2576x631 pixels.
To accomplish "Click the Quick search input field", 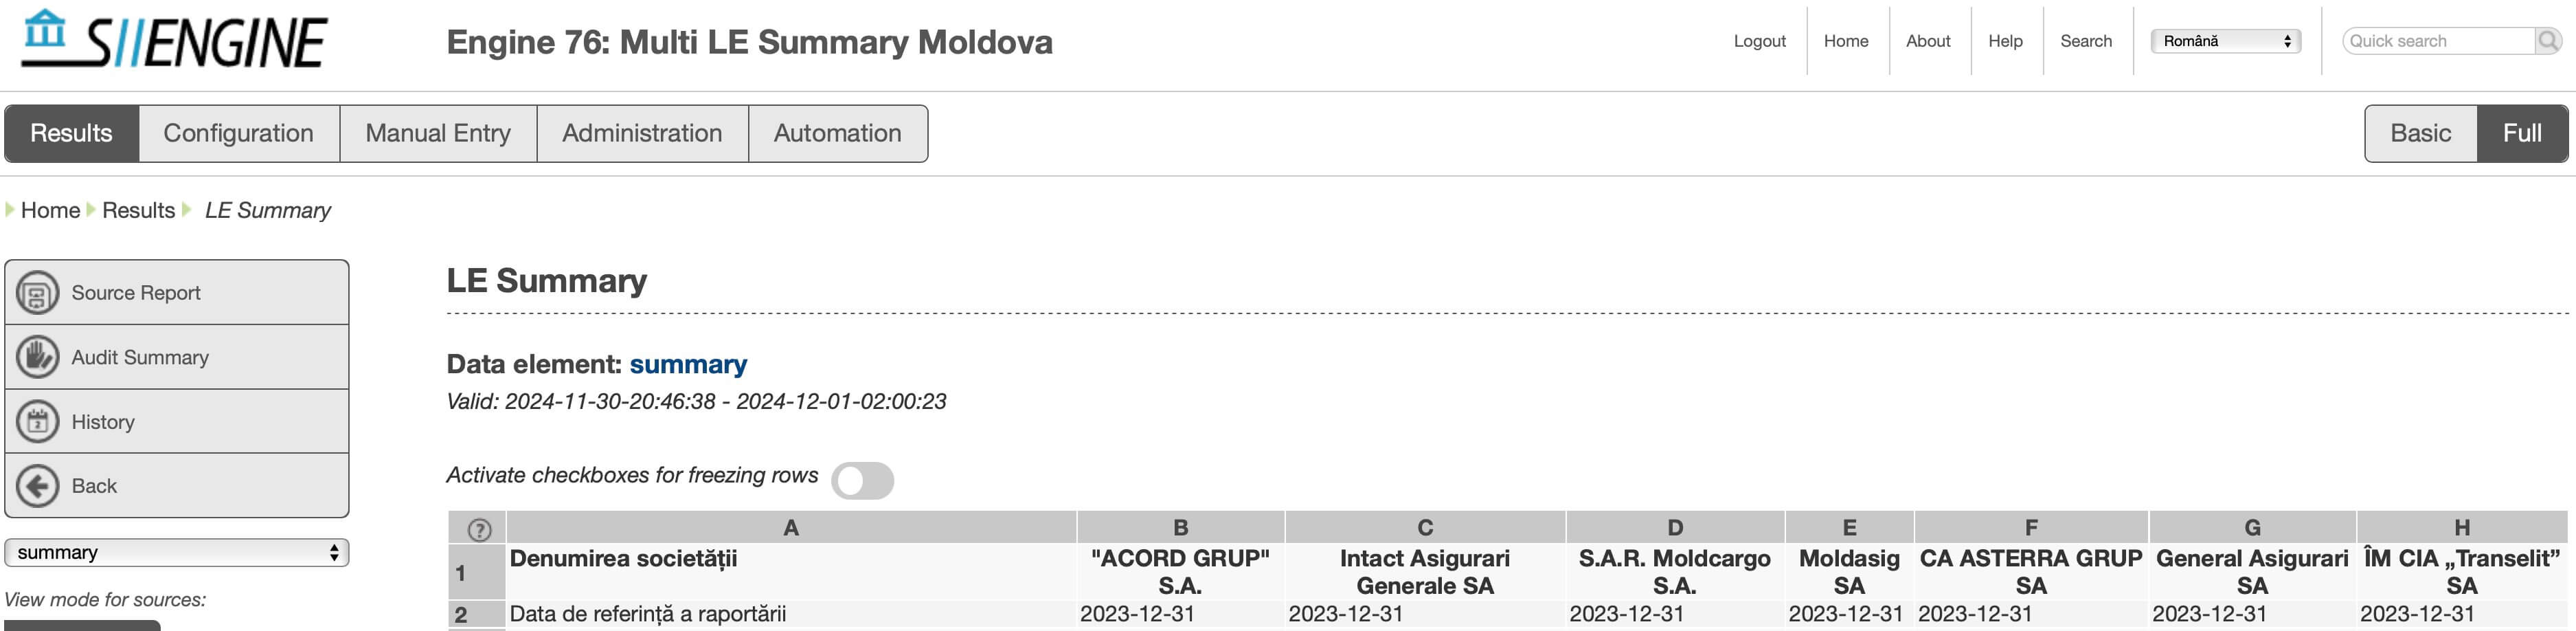I will pyautogui.click(x=2438, y=41).
